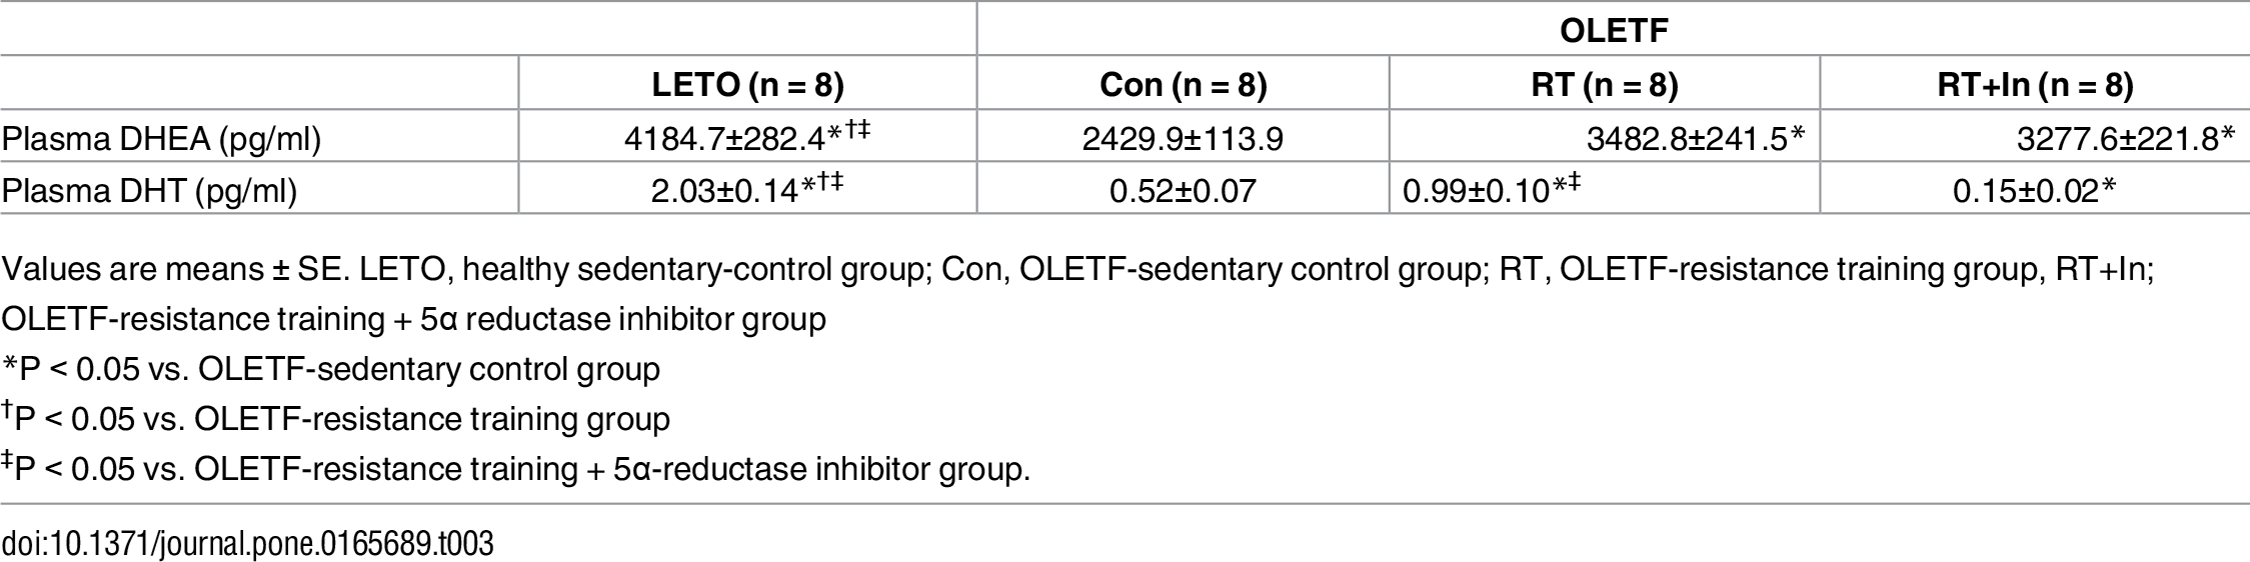Click the asterisk footnote about sedentary control group
The width and height of the screenshot is (2250, 562).
pyautogui.click(x=331, y=369)
